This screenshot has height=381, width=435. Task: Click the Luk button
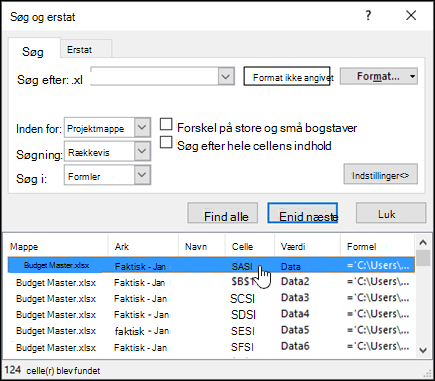391,213
